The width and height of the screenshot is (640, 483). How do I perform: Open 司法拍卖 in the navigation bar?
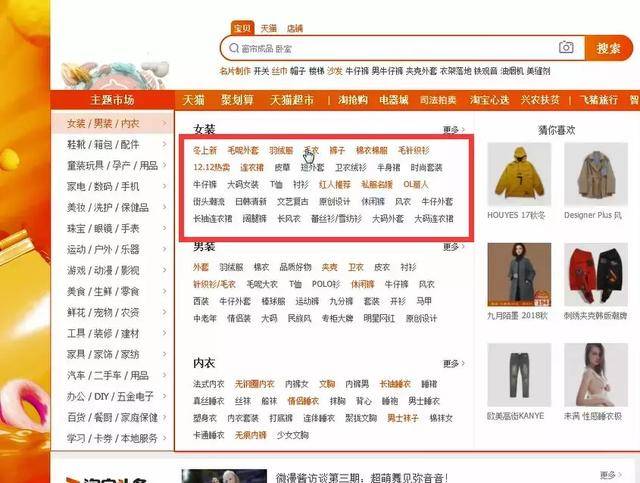438,100
